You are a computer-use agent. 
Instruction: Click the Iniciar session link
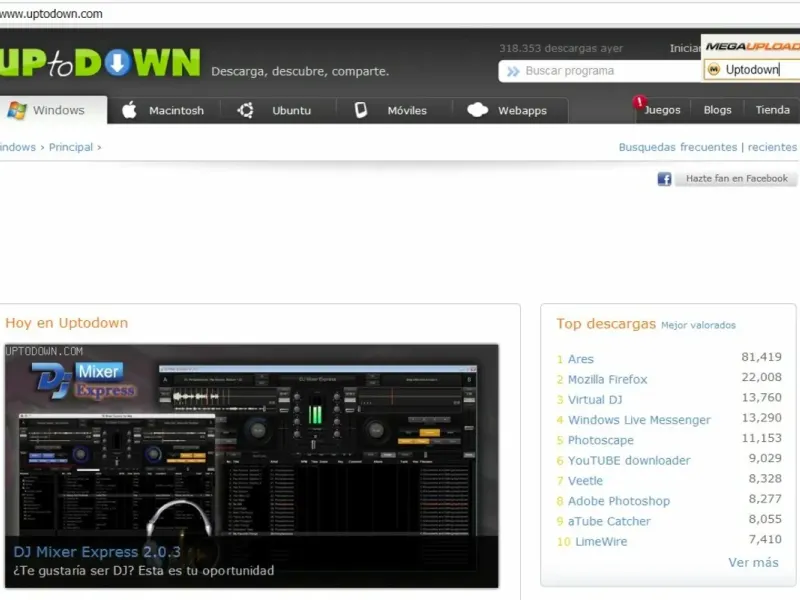tap(685, 48)
